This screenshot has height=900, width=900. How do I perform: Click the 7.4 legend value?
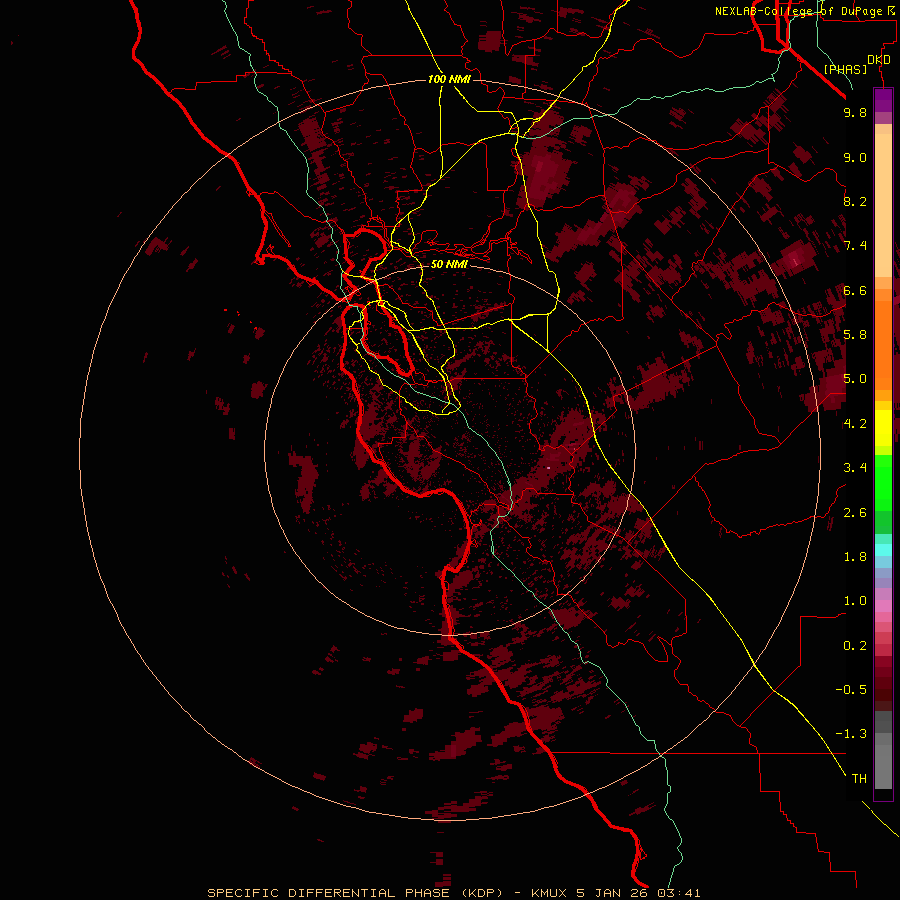855,246
